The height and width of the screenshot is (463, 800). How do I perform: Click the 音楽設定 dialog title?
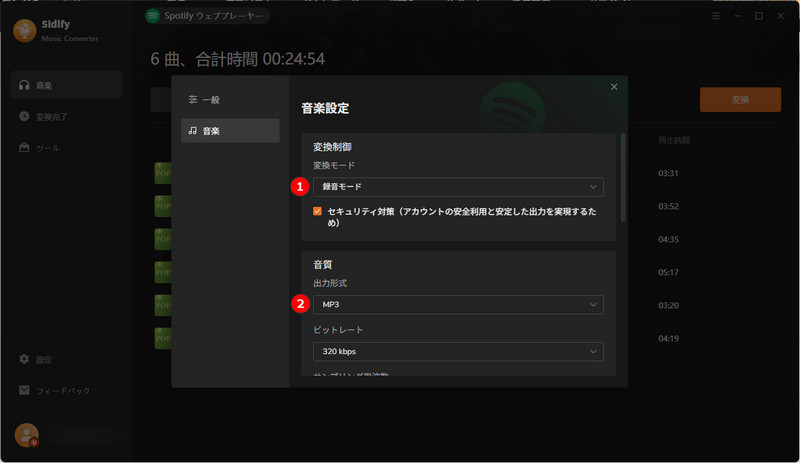(325, 108)
